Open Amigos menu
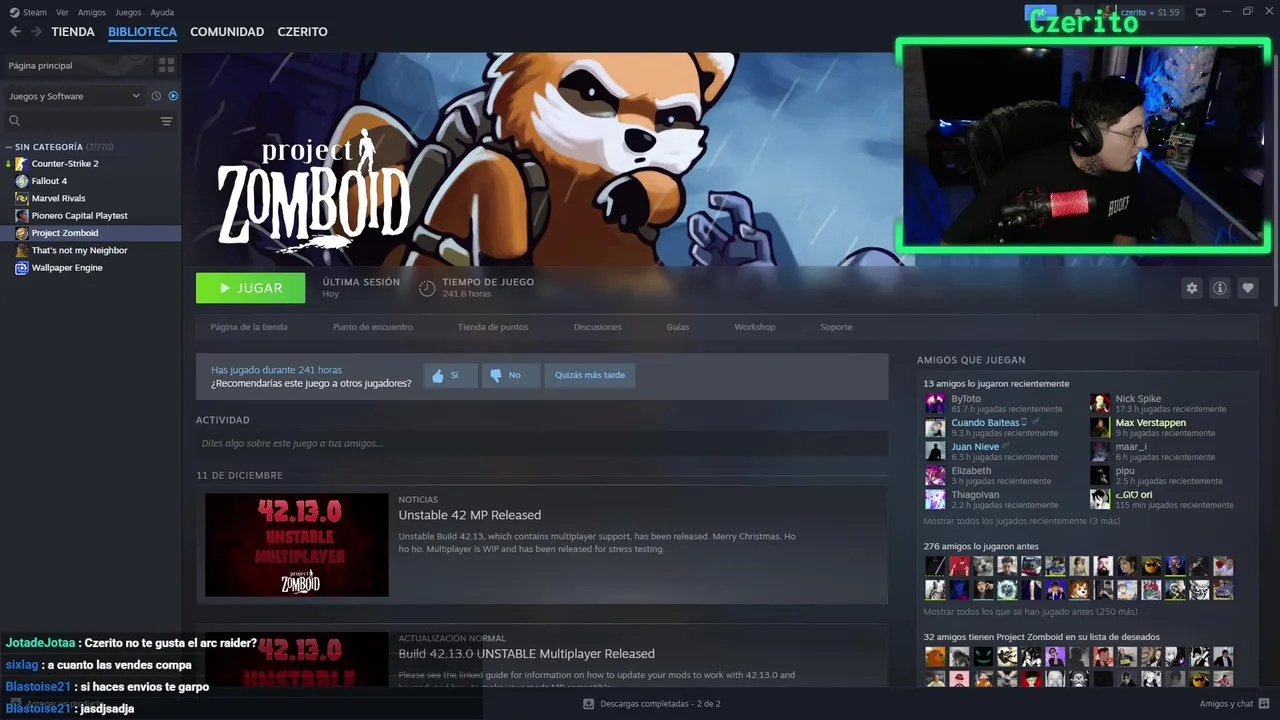This screenshot has height=720, width=1280. pyautogui.click(x=92, y=12)
